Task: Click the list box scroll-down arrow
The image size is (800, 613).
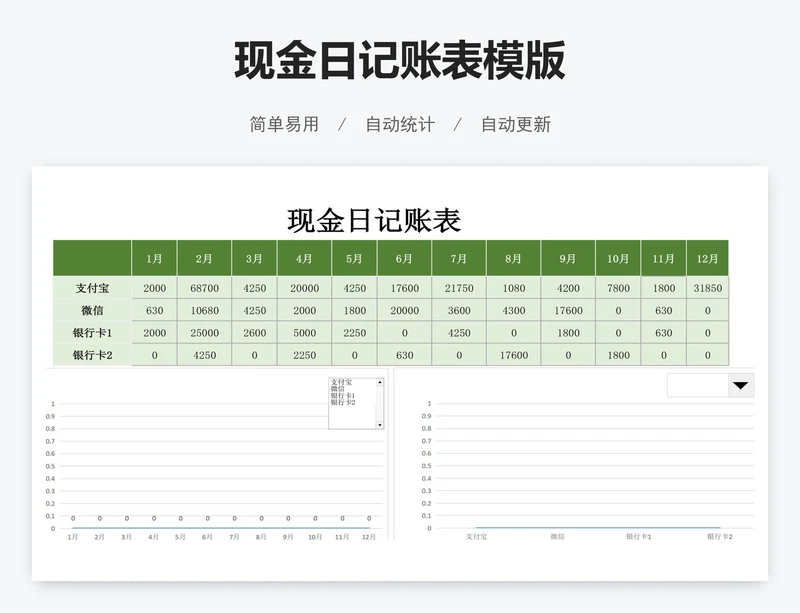Action: click(x=380, y=425)
